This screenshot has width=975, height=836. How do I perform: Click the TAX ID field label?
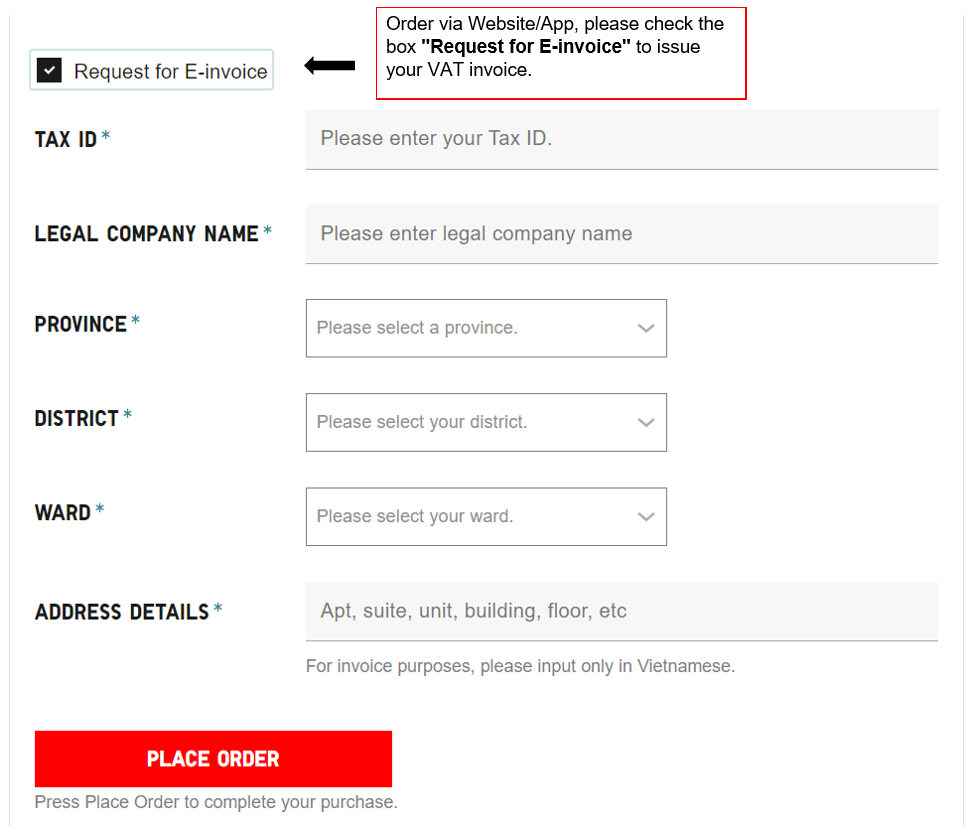coord(66,139)
